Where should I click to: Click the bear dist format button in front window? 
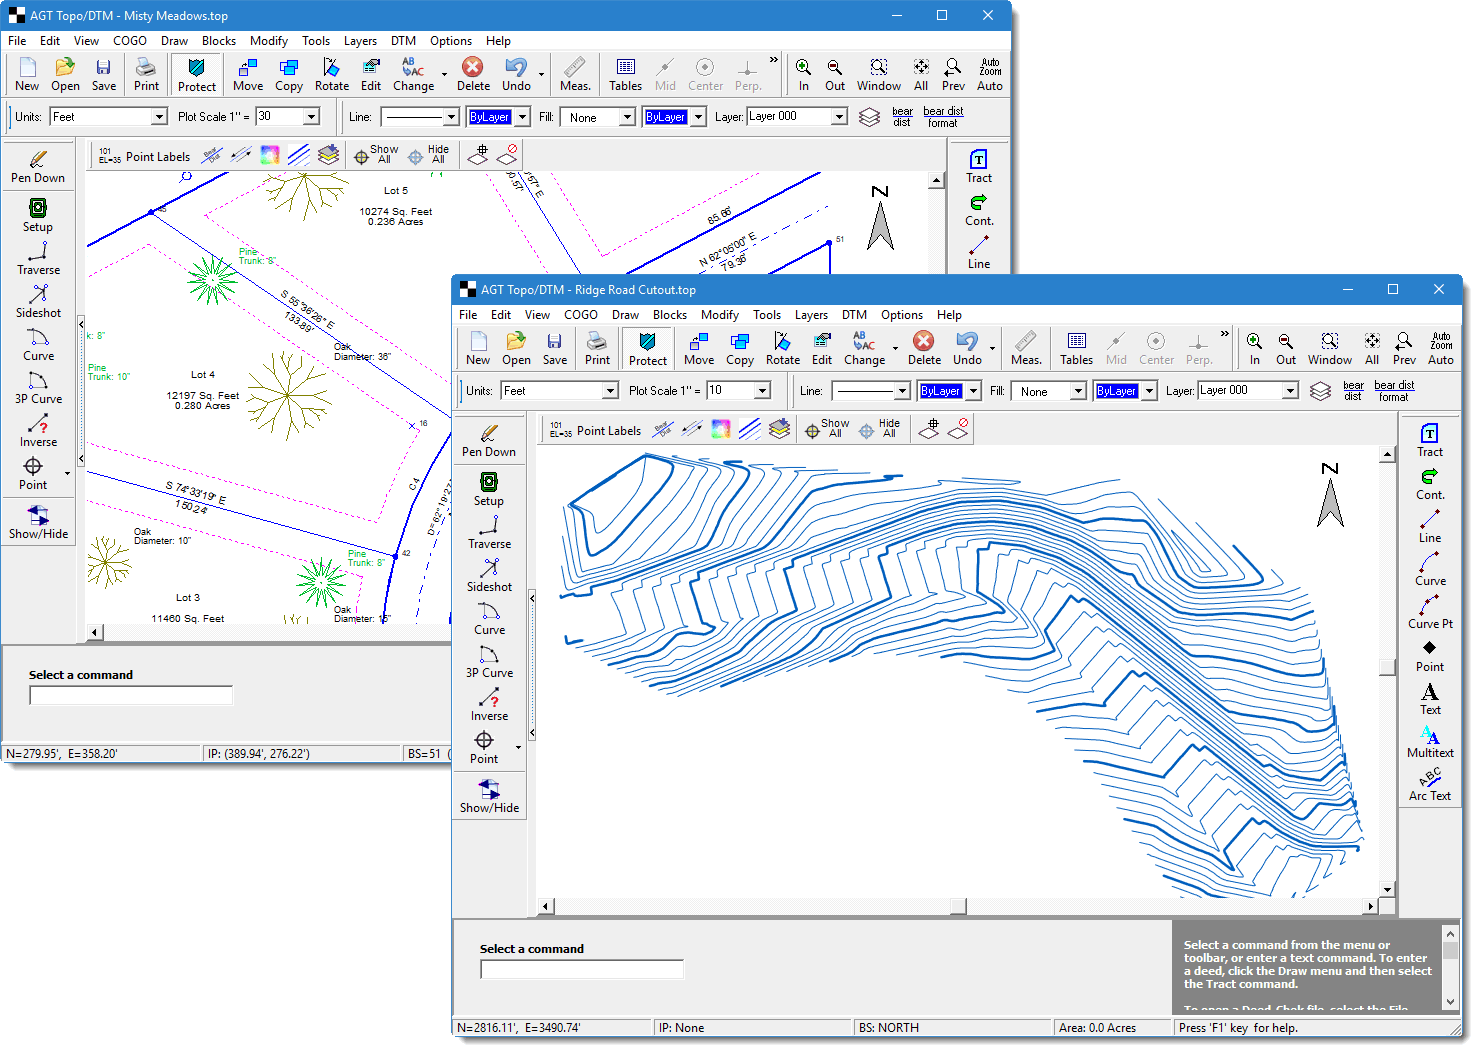point(1393,391)
